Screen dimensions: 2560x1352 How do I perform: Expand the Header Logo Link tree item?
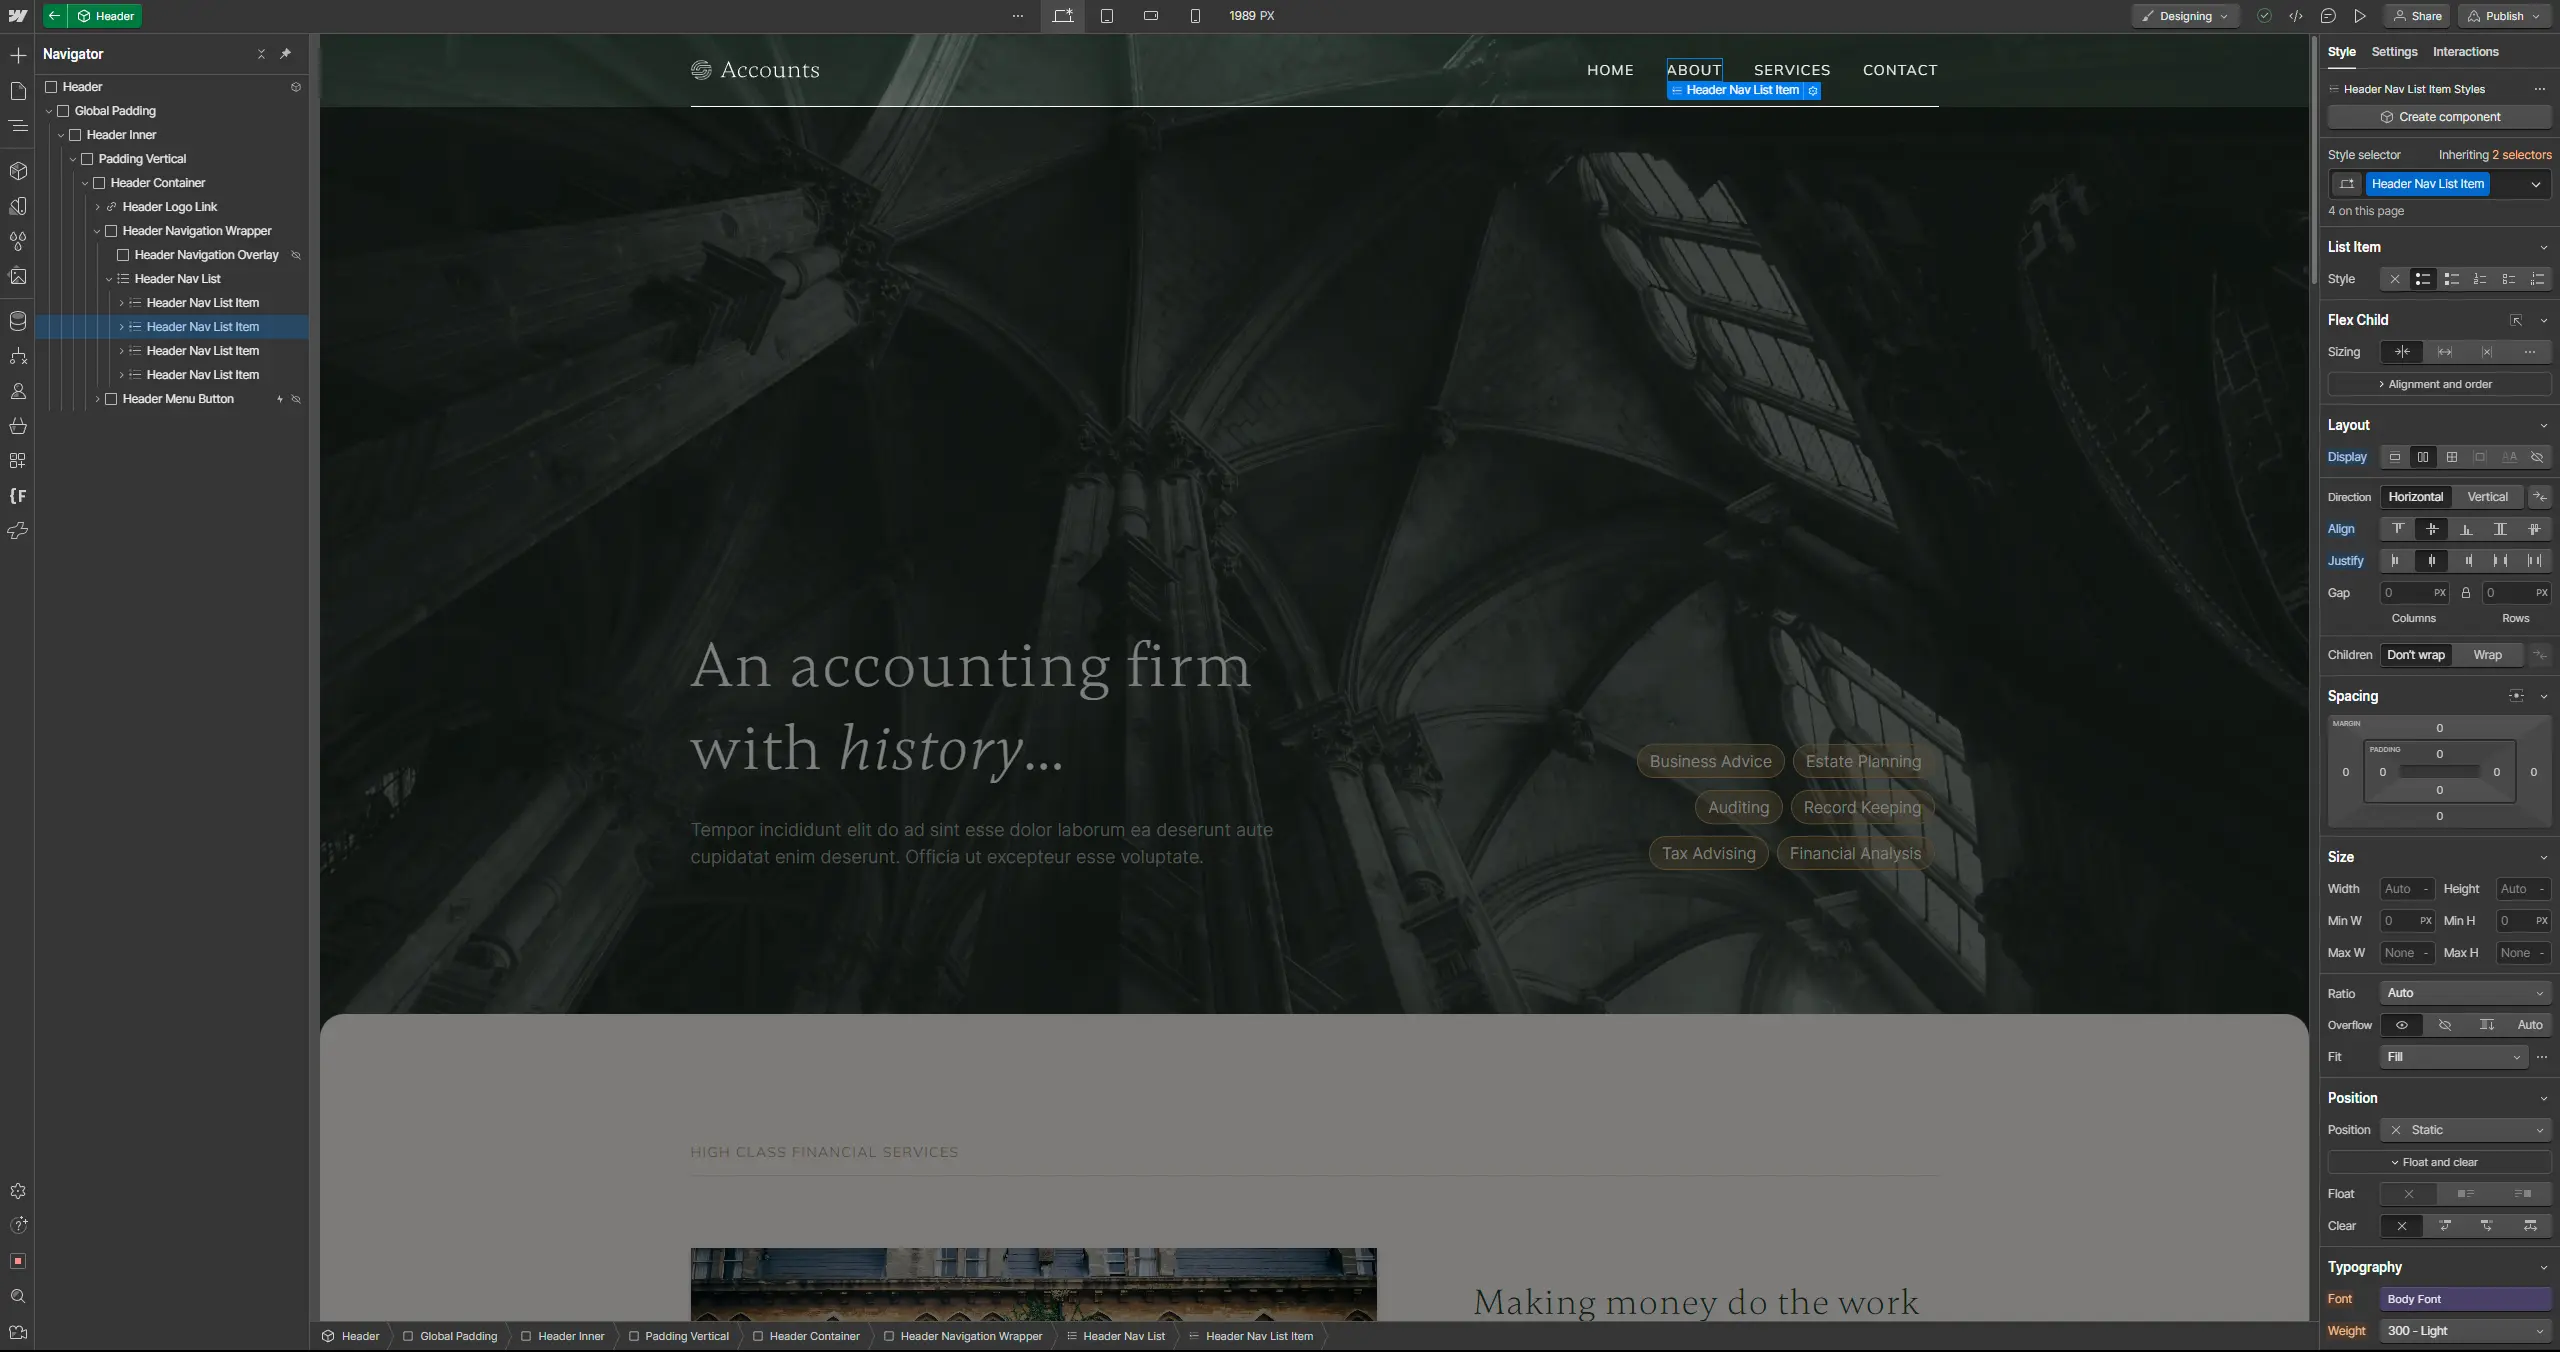(98, 207)
